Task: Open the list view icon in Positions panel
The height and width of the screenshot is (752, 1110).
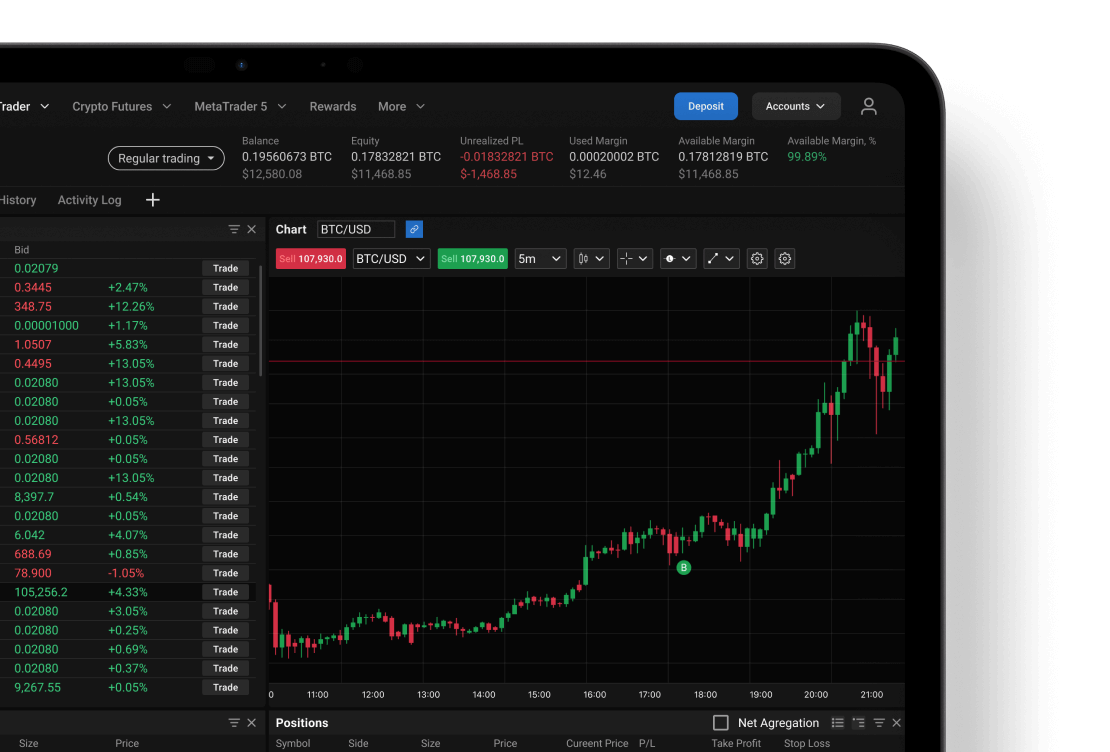Action: click(837, 722)
